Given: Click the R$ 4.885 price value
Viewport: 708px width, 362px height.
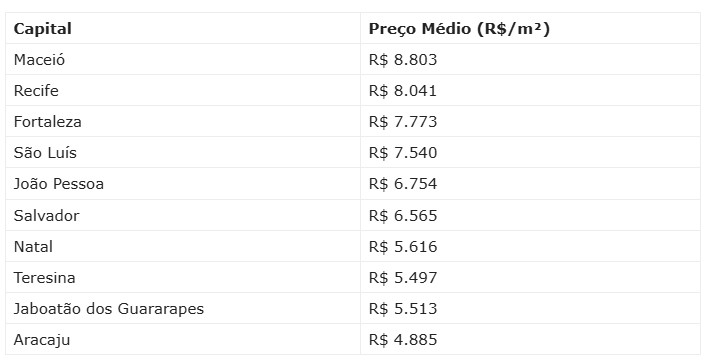Looking at the screenshot, I should pyautogui.click(x=403, y=339).
